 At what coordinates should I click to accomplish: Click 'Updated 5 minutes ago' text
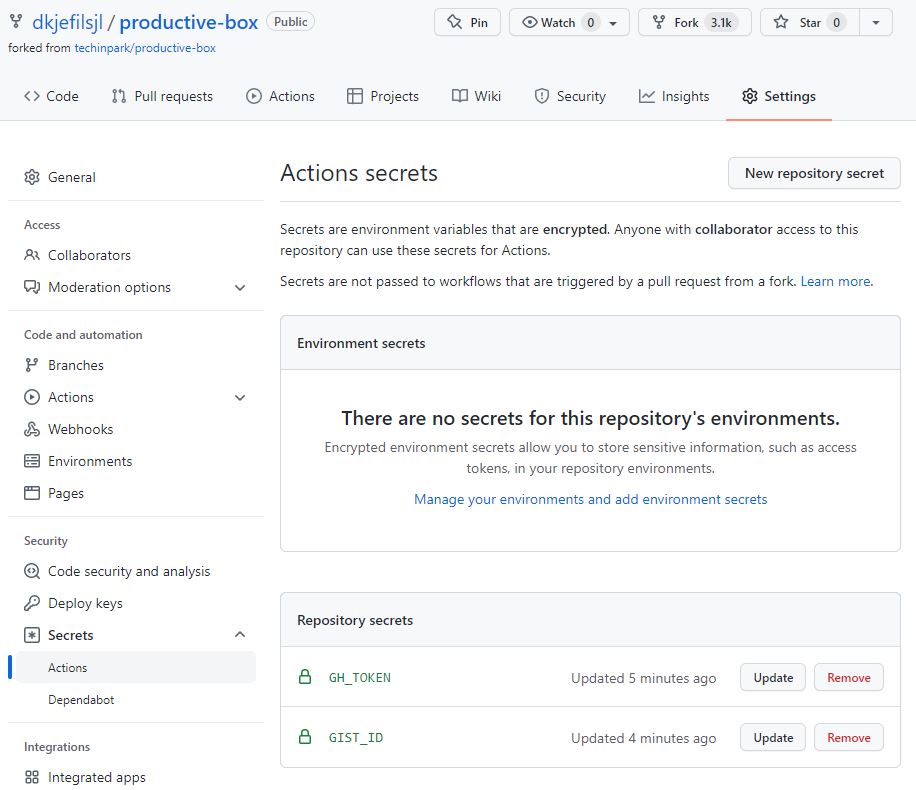coord(643,678)
